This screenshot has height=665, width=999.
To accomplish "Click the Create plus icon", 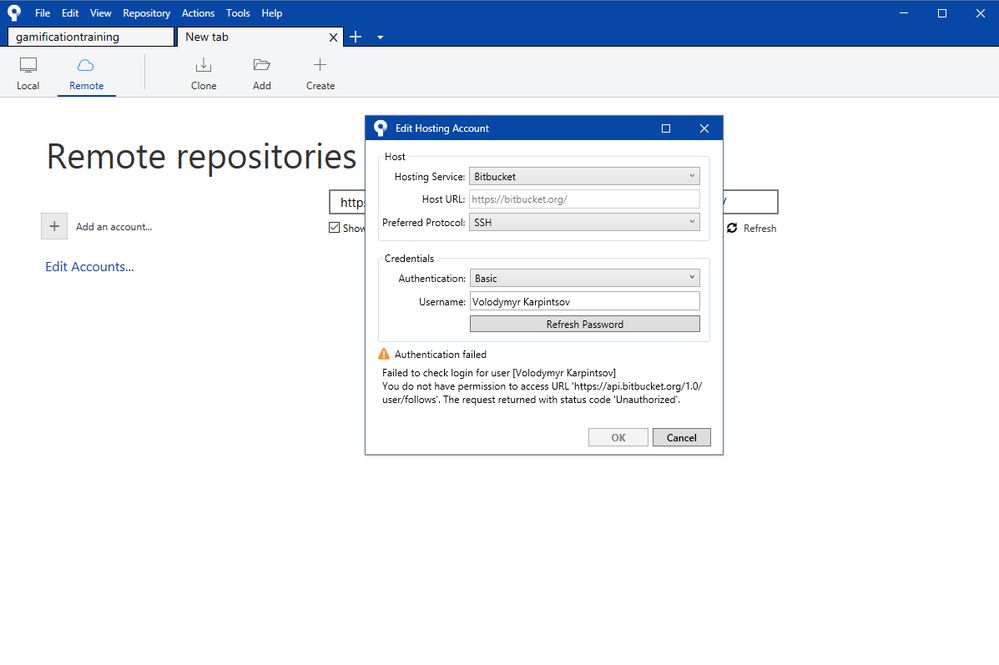I will pos(320,64).
